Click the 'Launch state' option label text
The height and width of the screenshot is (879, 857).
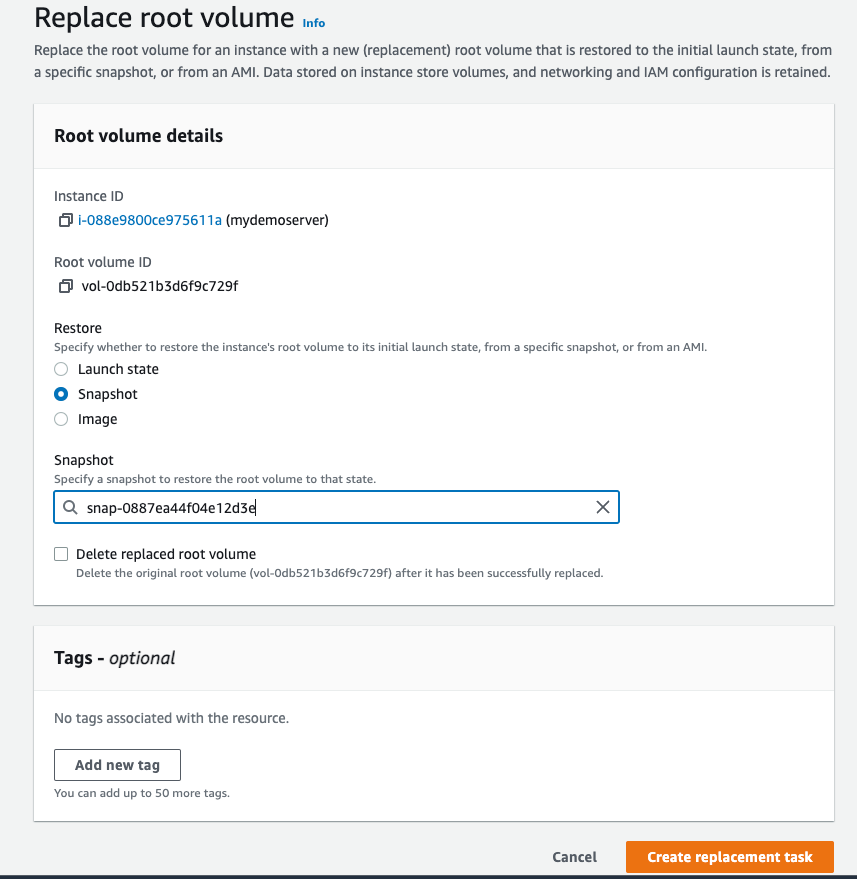pyautogui.click(x=118, y=369)
